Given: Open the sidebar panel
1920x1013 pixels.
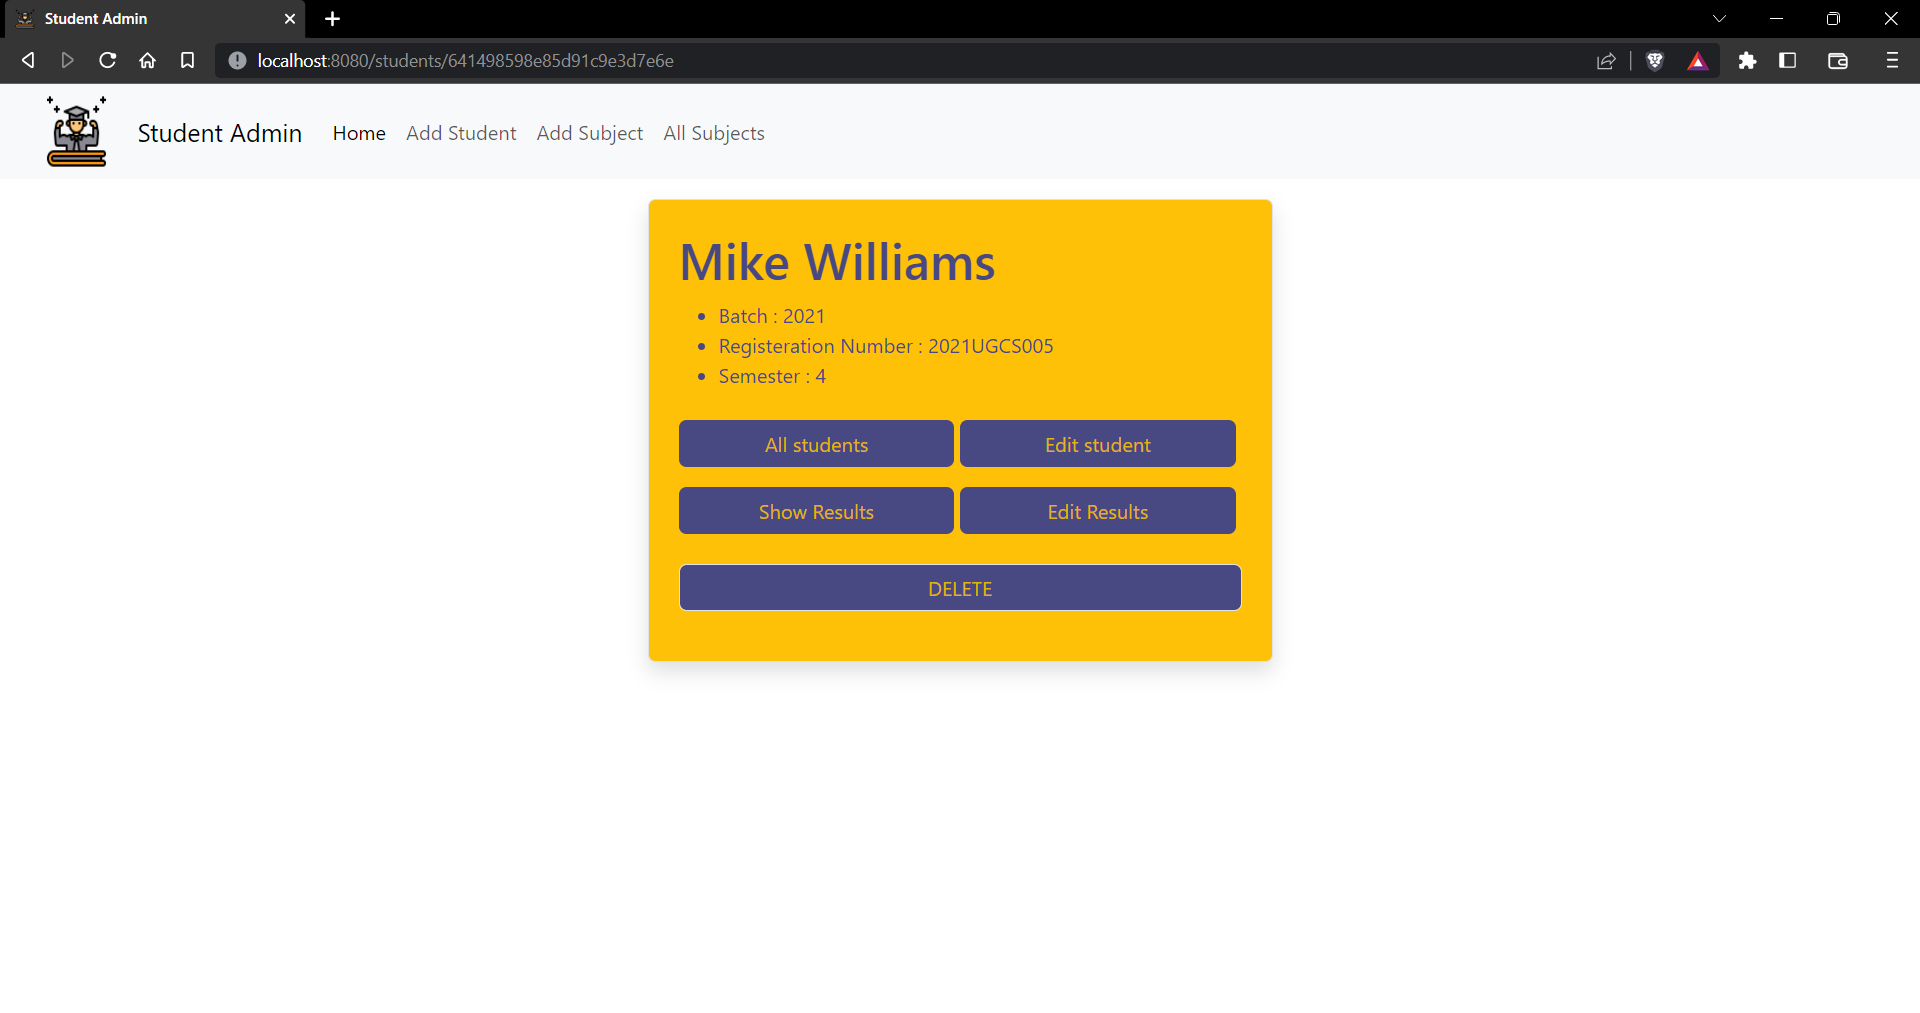Looking at the screenshot, I should click(1788, 61).
